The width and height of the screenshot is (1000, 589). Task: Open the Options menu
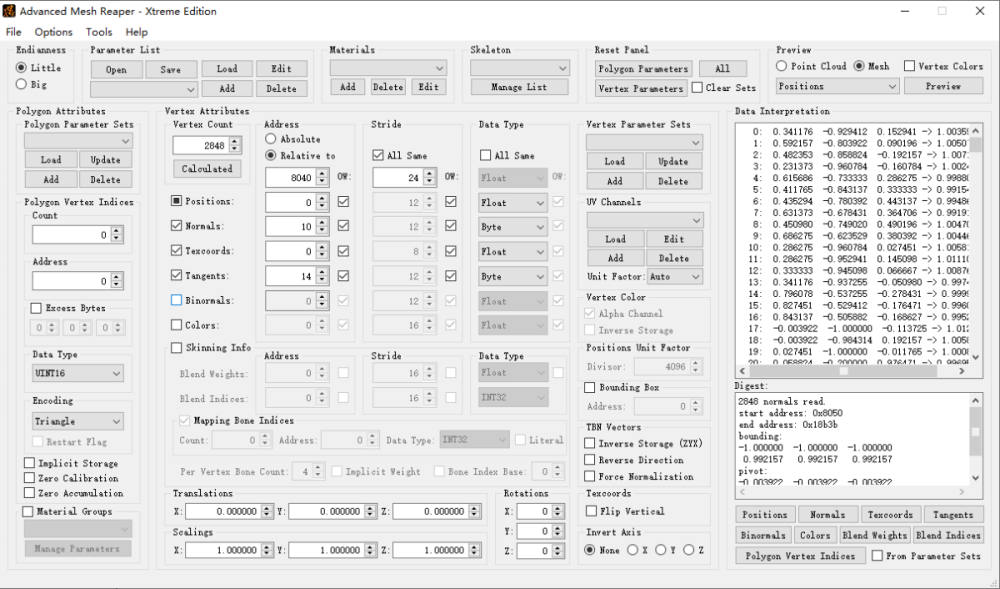coord(54,32)
